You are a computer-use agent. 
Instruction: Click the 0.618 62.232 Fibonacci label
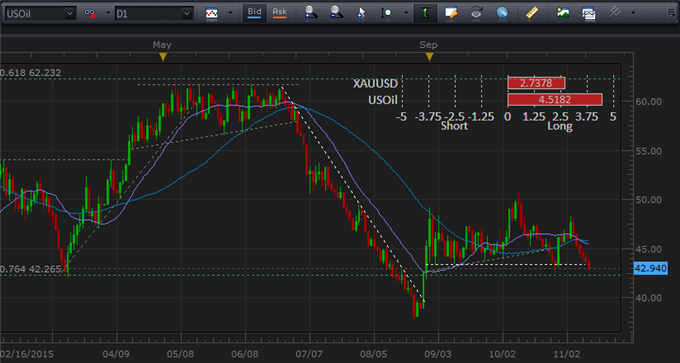click(30, 73)
